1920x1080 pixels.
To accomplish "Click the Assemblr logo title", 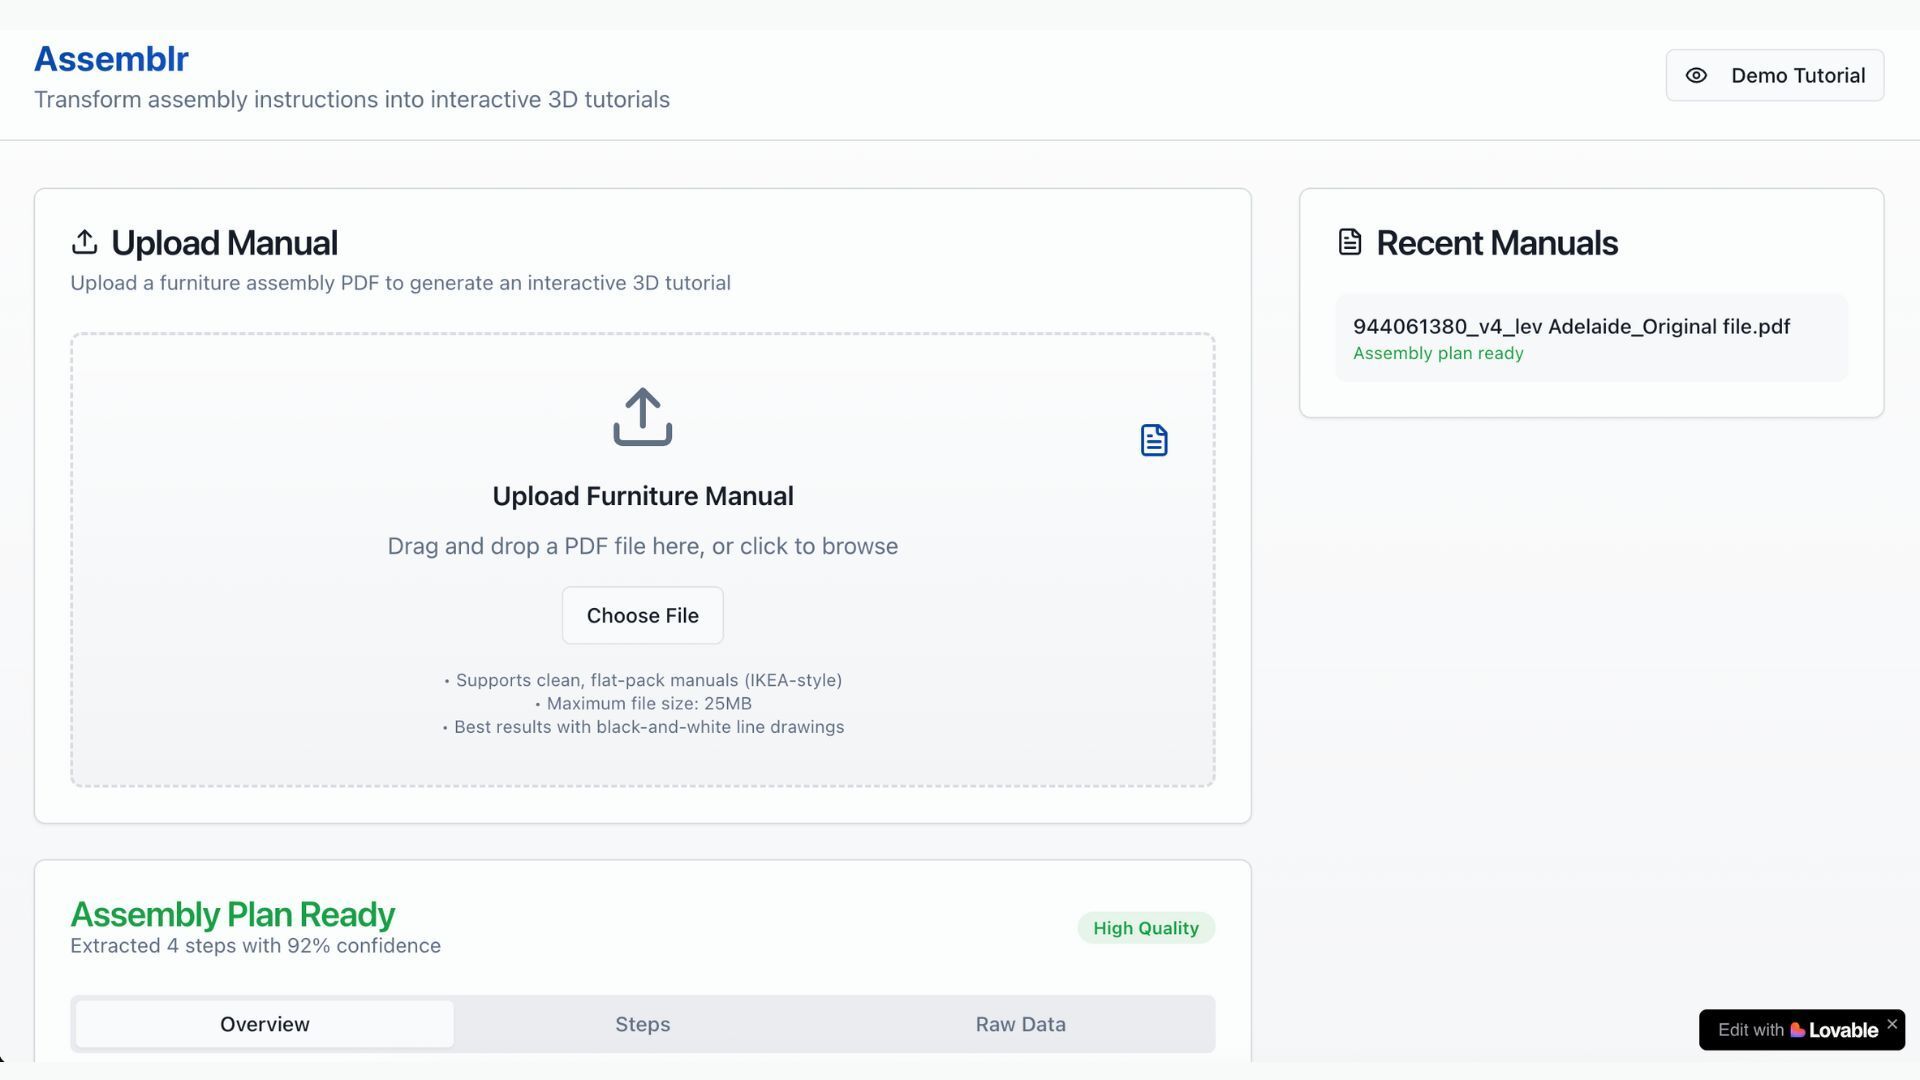I will click(x=111, y=59).
